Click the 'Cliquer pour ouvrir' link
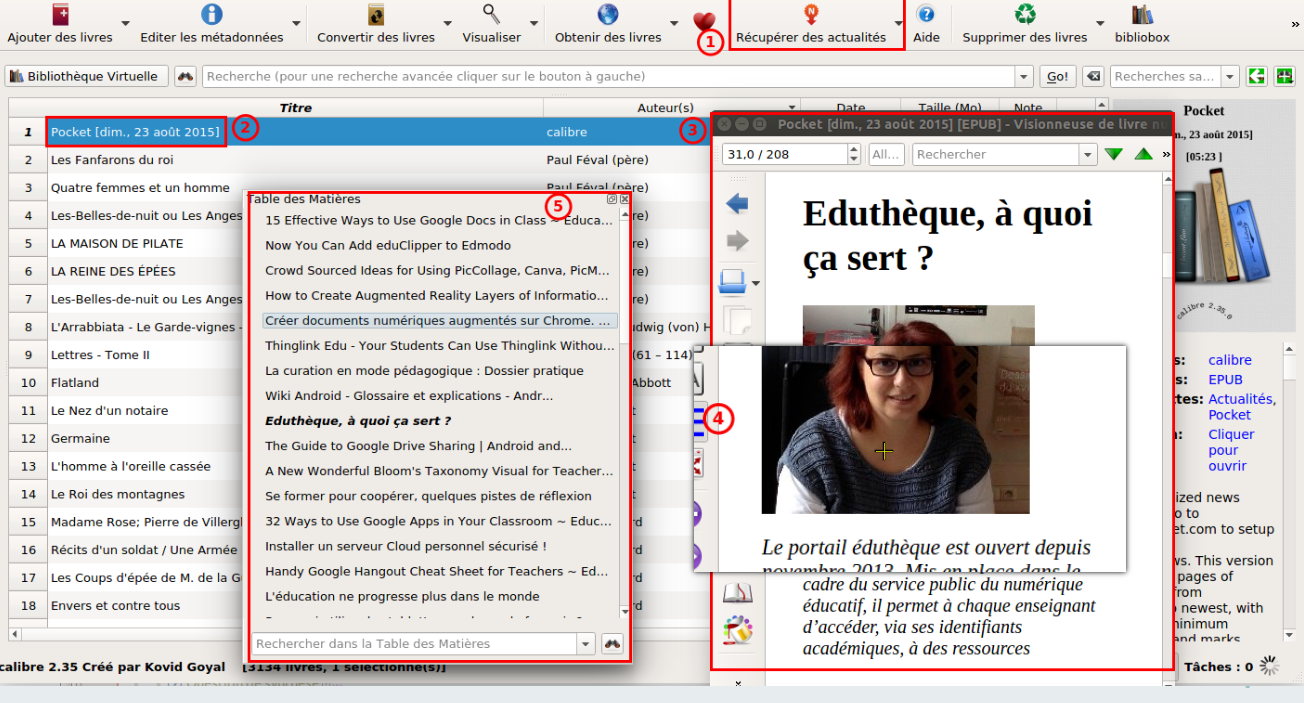 1230,450
